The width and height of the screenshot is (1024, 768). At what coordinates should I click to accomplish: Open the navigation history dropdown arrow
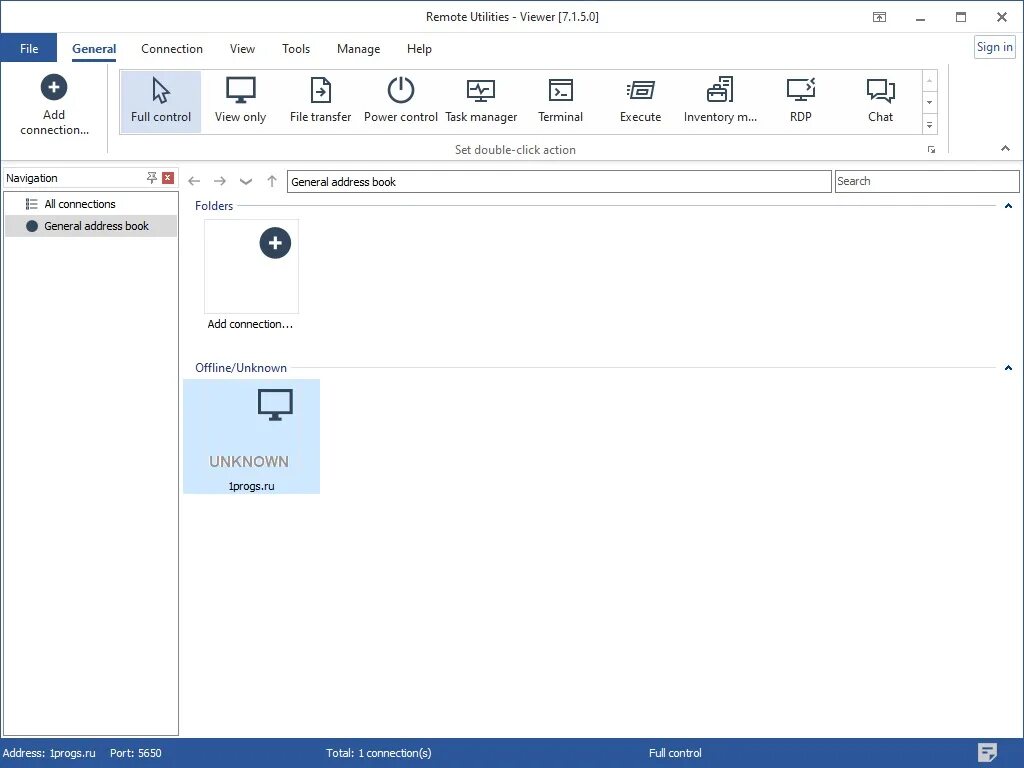(x=246, y=181)
